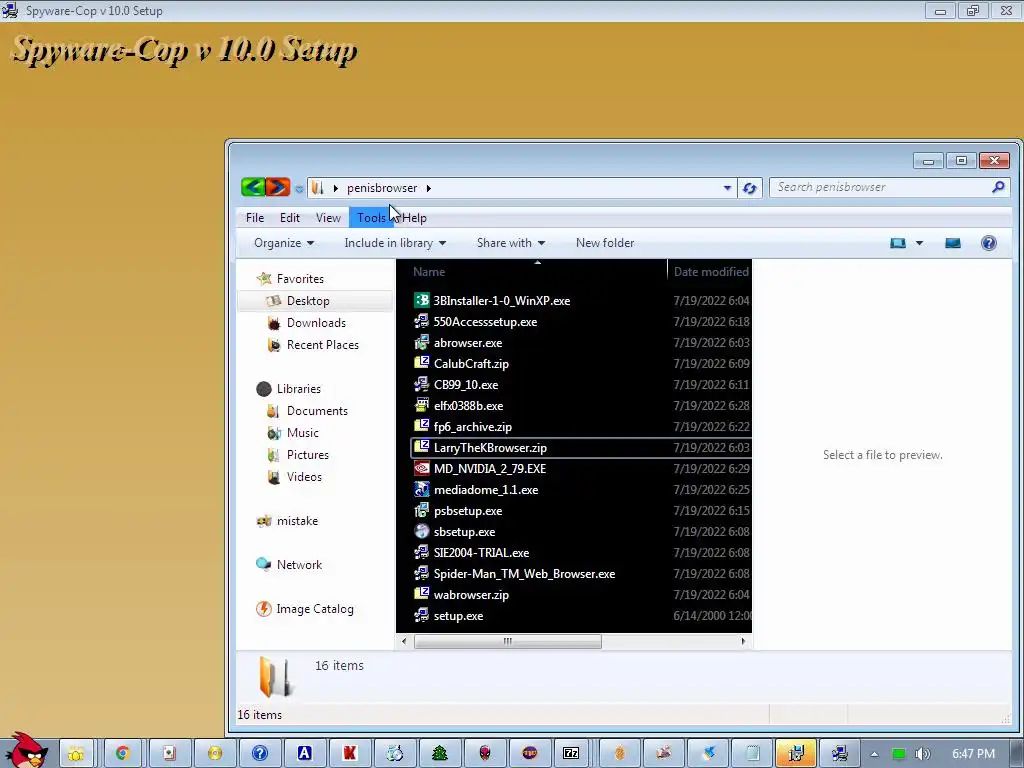Viewport: 1024px width, 768px height.
Task: Click the 3BInstaller-1-0_WinXP.exe file icon
Action: click(x=422, y=300)
